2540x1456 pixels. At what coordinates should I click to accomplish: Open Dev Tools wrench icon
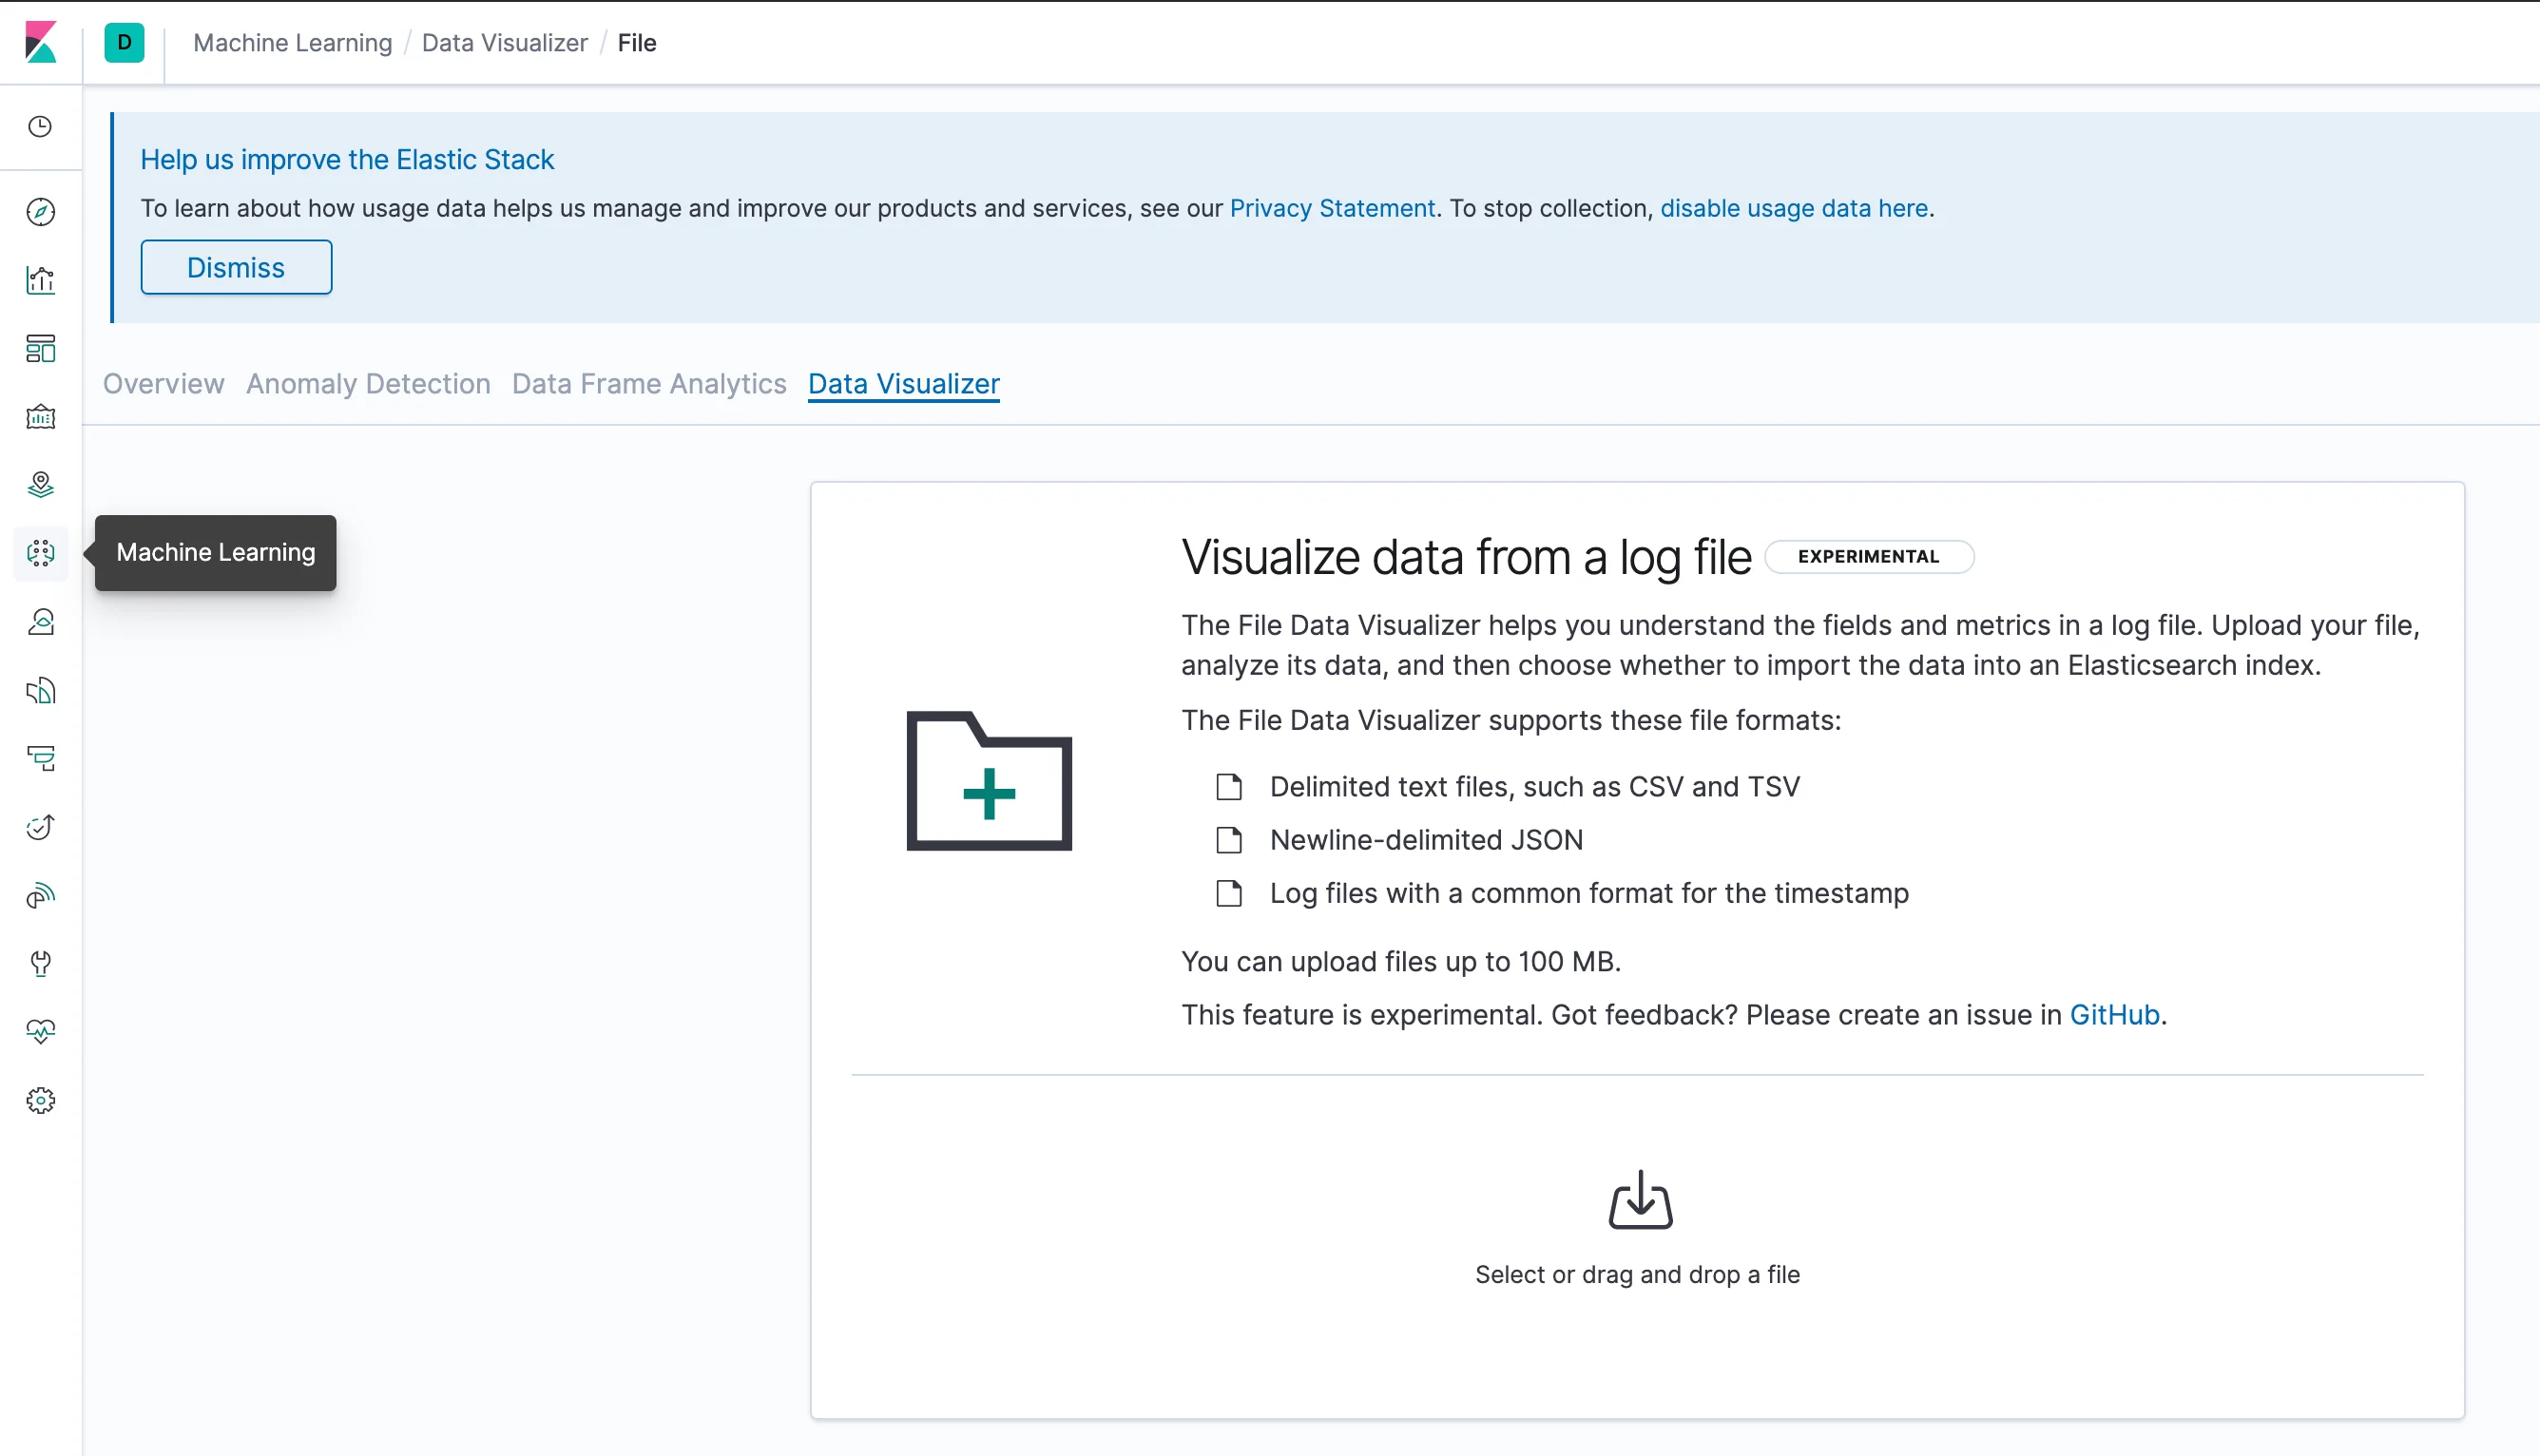point(41,963)
